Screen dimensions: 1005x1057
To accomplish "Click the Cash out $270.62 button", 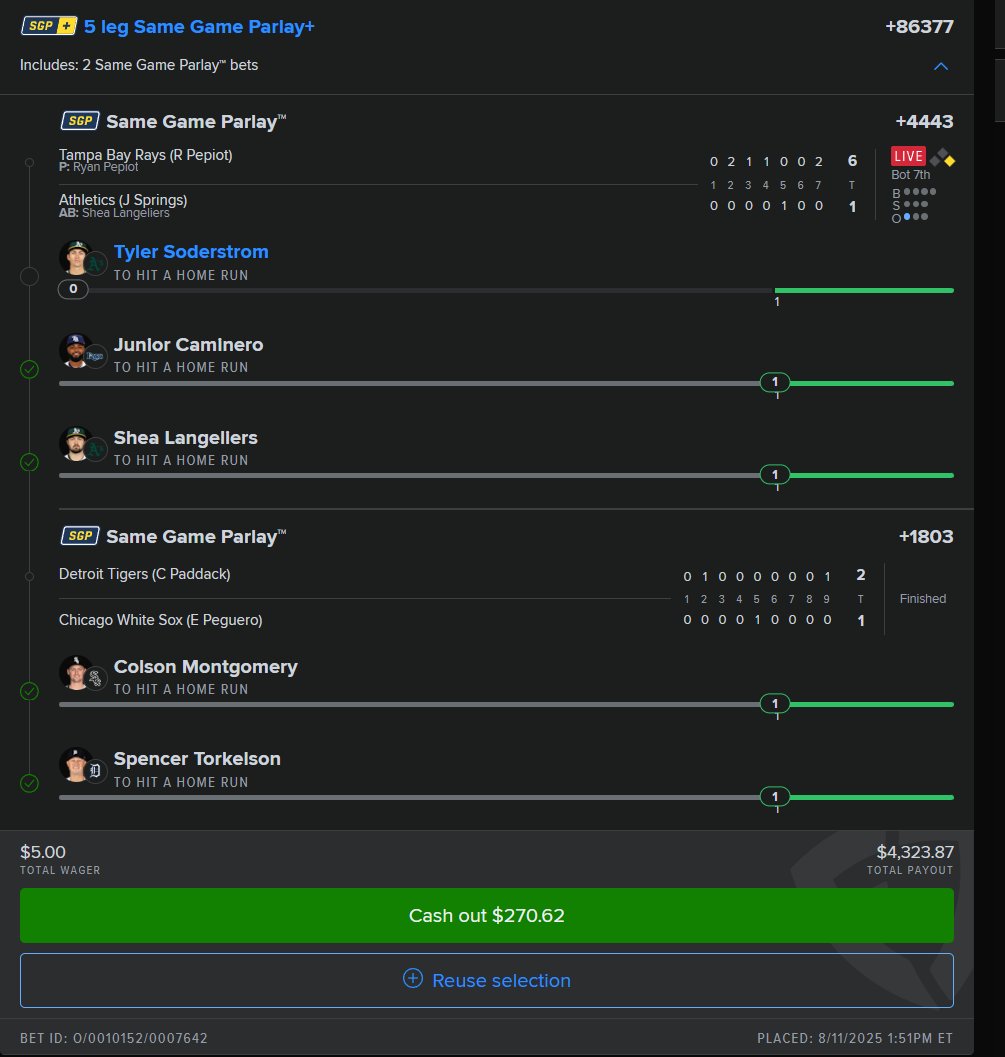I will [x=487, y=915].
